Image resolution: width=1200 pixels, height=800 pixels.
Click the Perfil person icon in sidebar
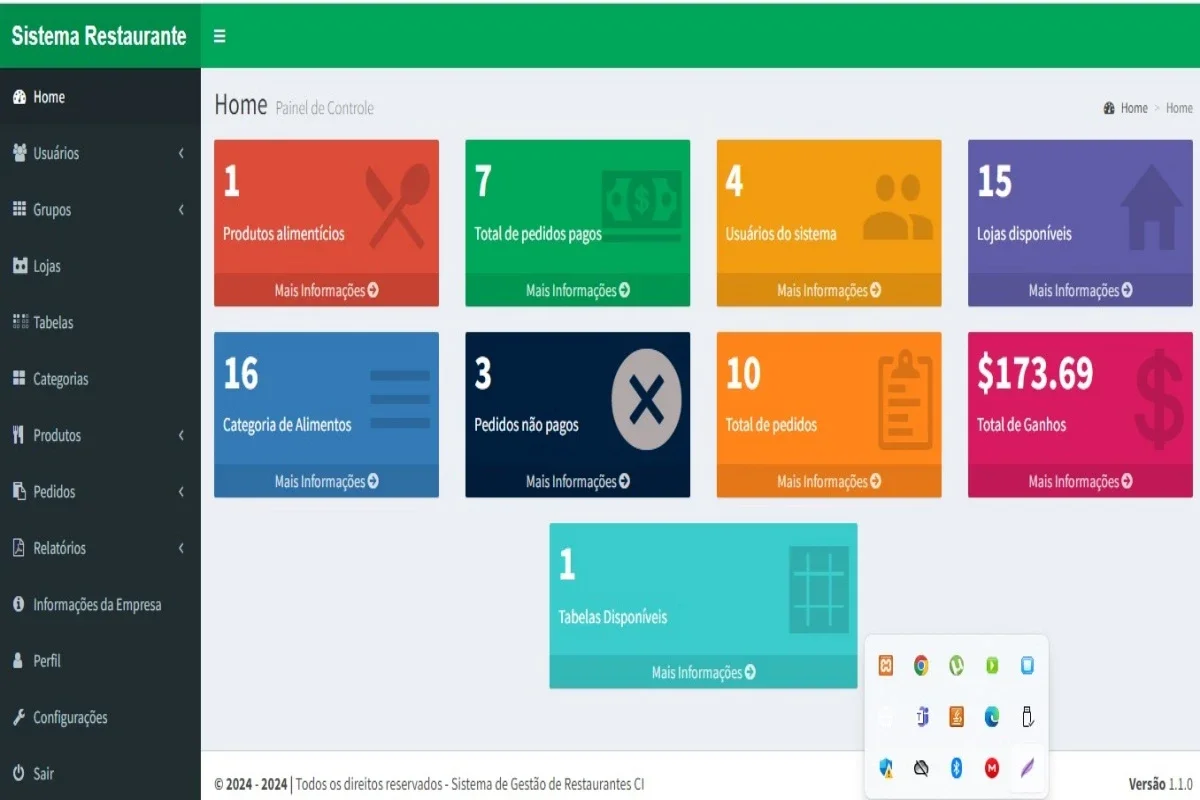pyautogui.click(x=18, y=661)
